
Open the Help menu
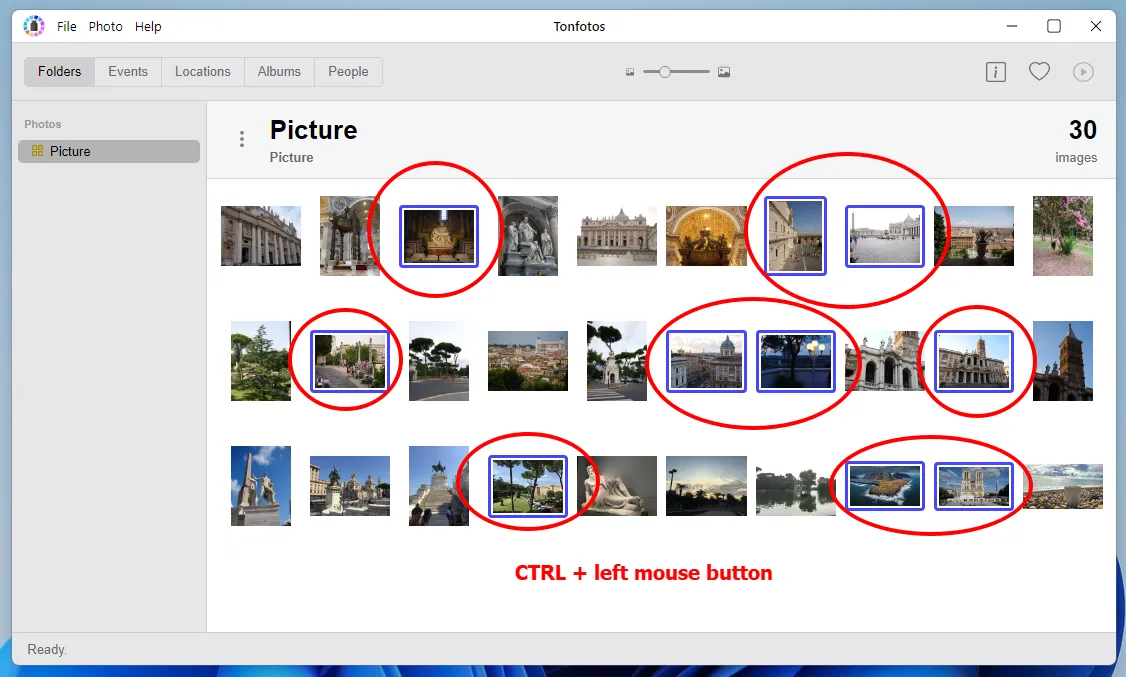click(148, 26)
